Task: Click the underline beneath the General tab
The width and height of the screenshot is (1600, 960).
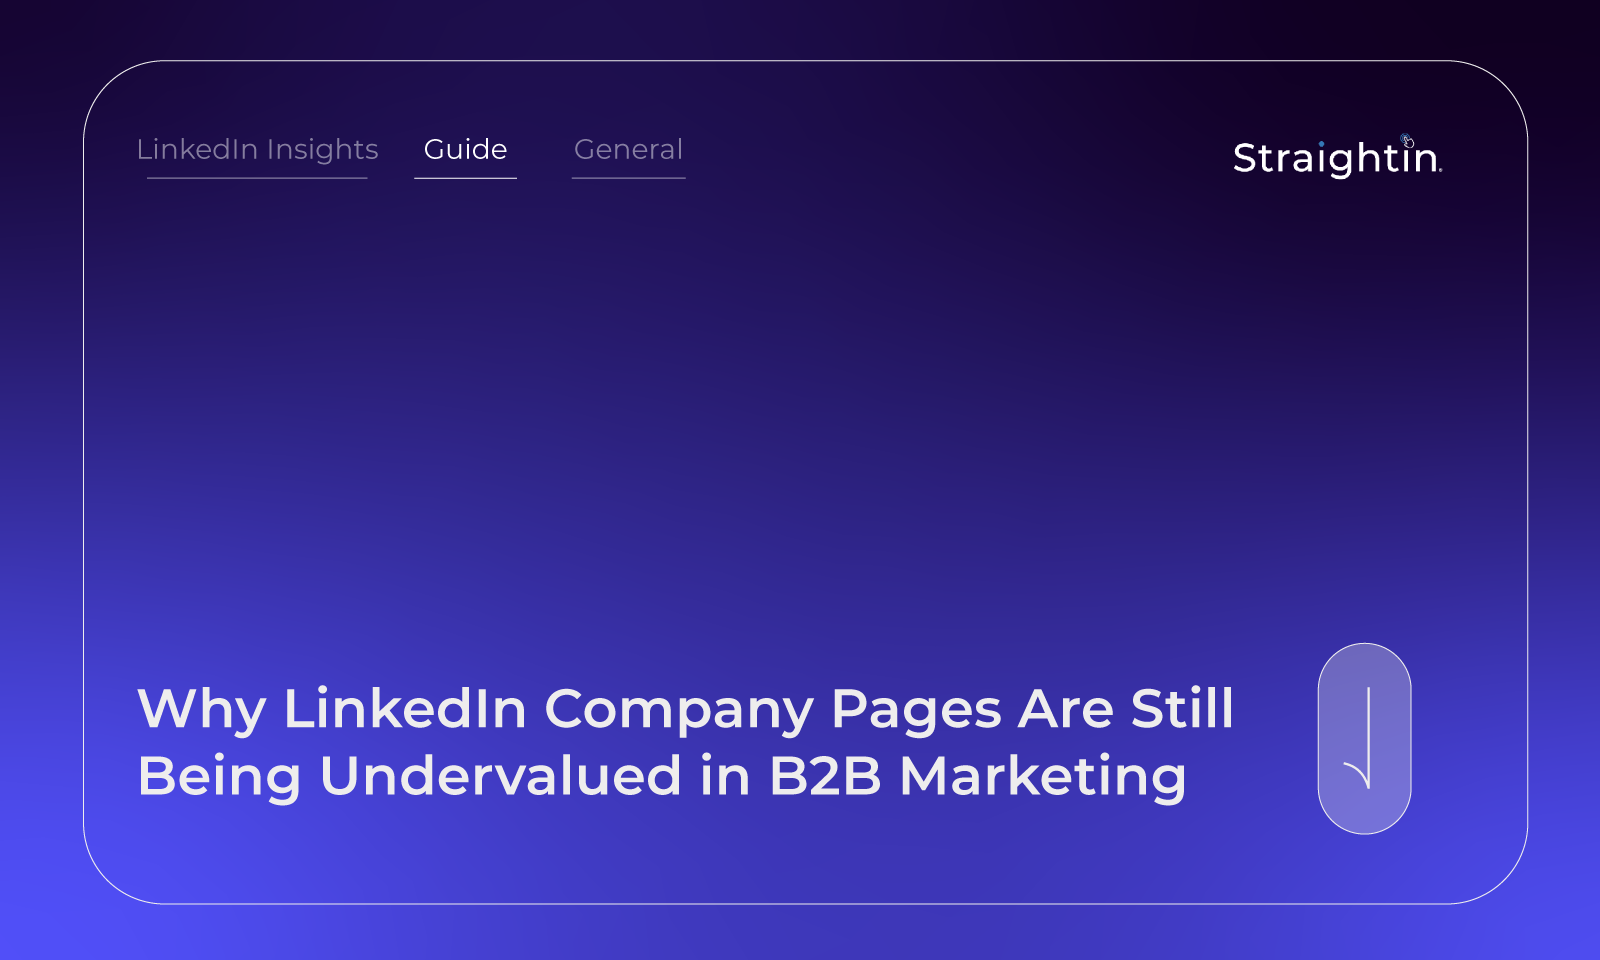Action: (x=628, y=178)
